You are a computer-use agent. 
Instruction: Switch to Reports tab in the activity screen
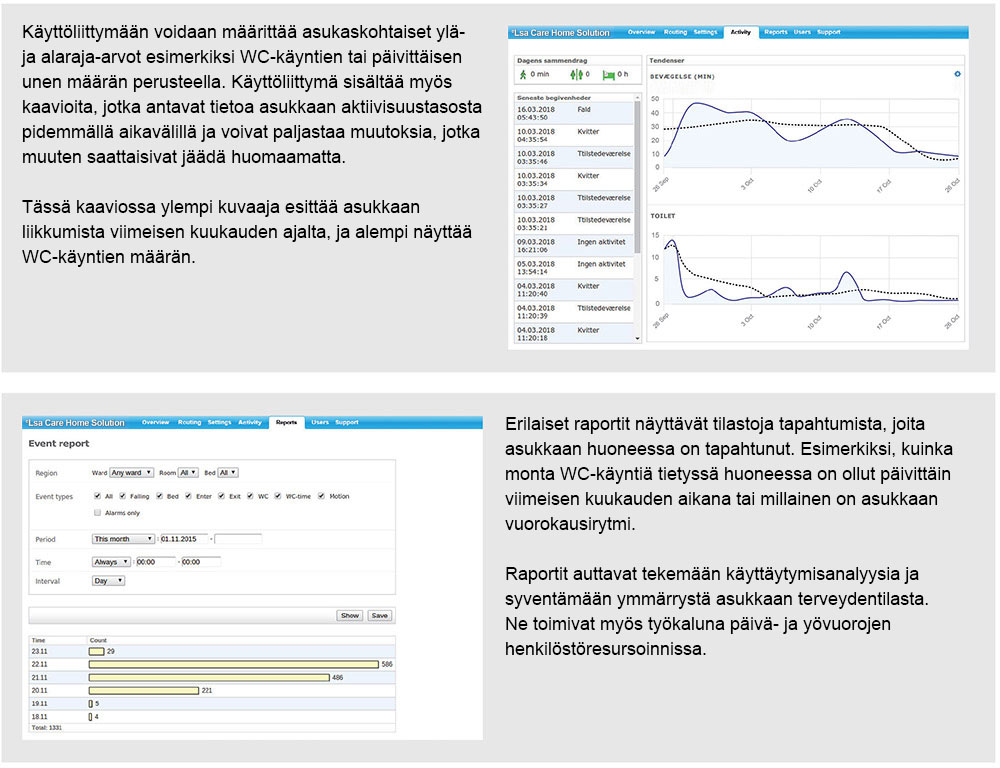tap(775, 32)
